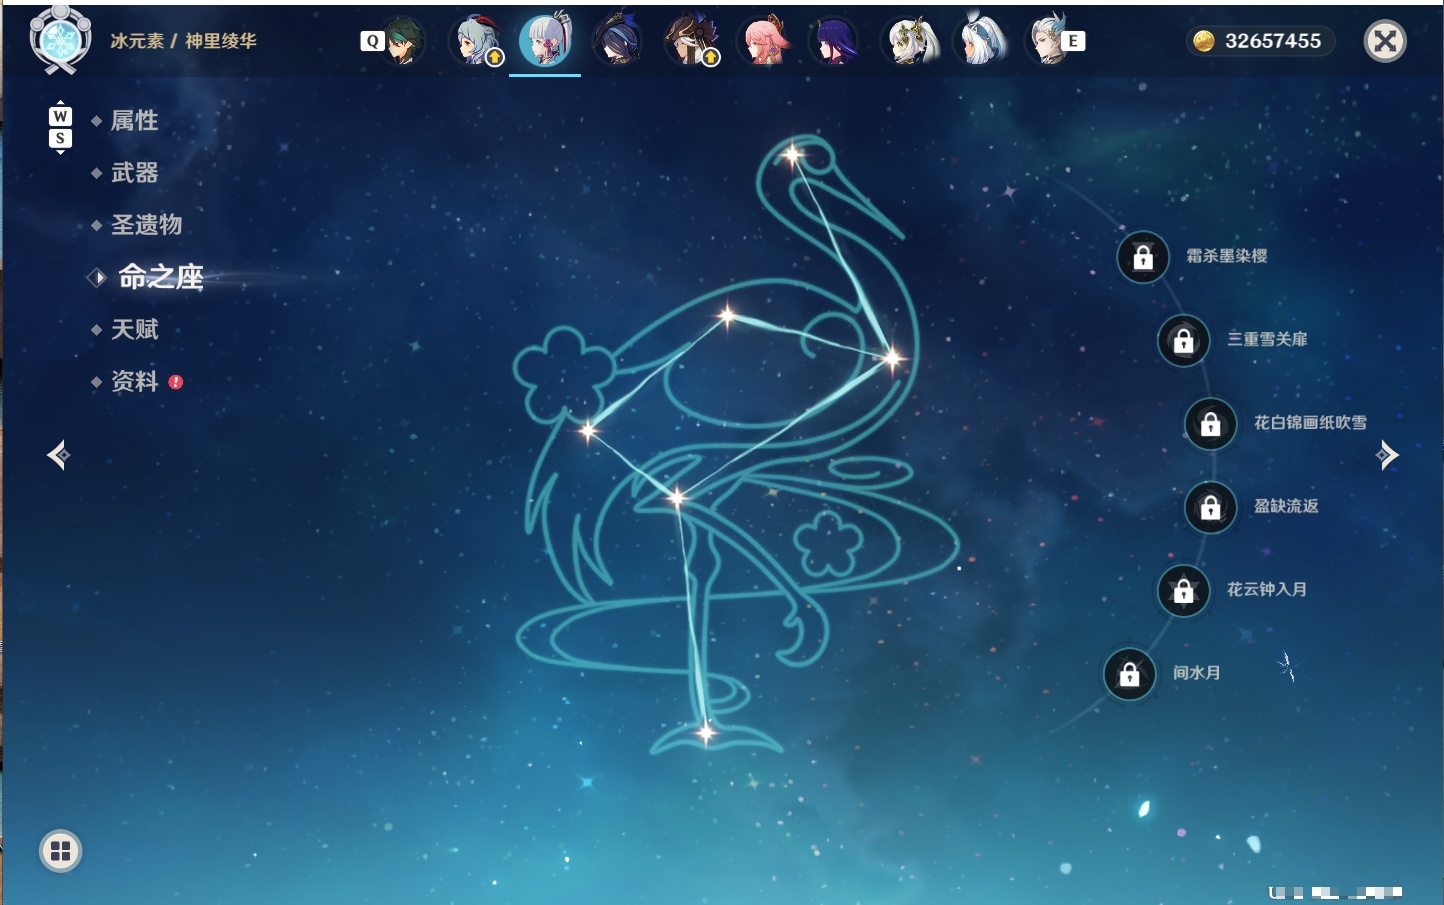Open the 圣遗物 artifacts menu
Viewport: 1444px width, 905px height.
click(x=146, y=225)
